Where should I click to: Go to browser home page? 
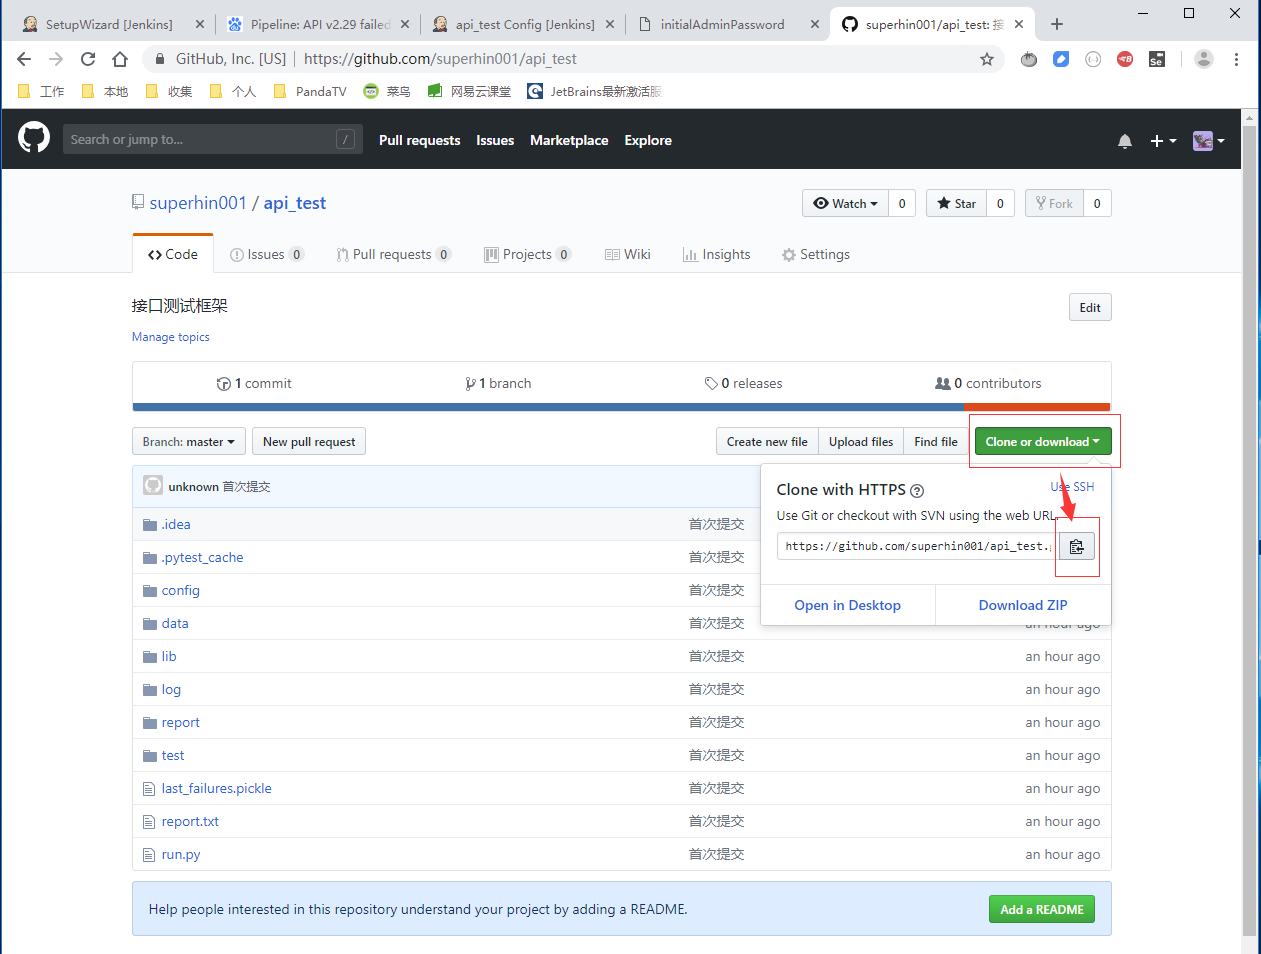[x=120, y=59]
